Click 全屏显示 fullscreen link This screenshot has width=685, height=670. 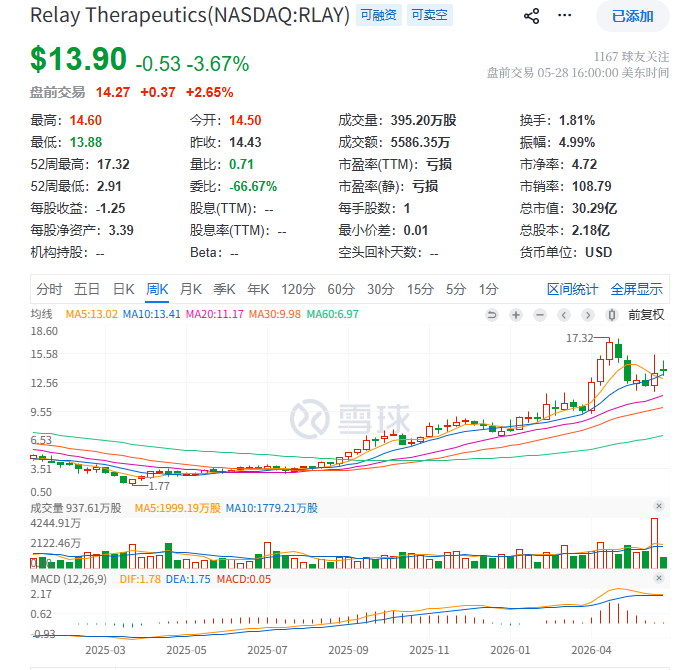(x=637, y=289)
